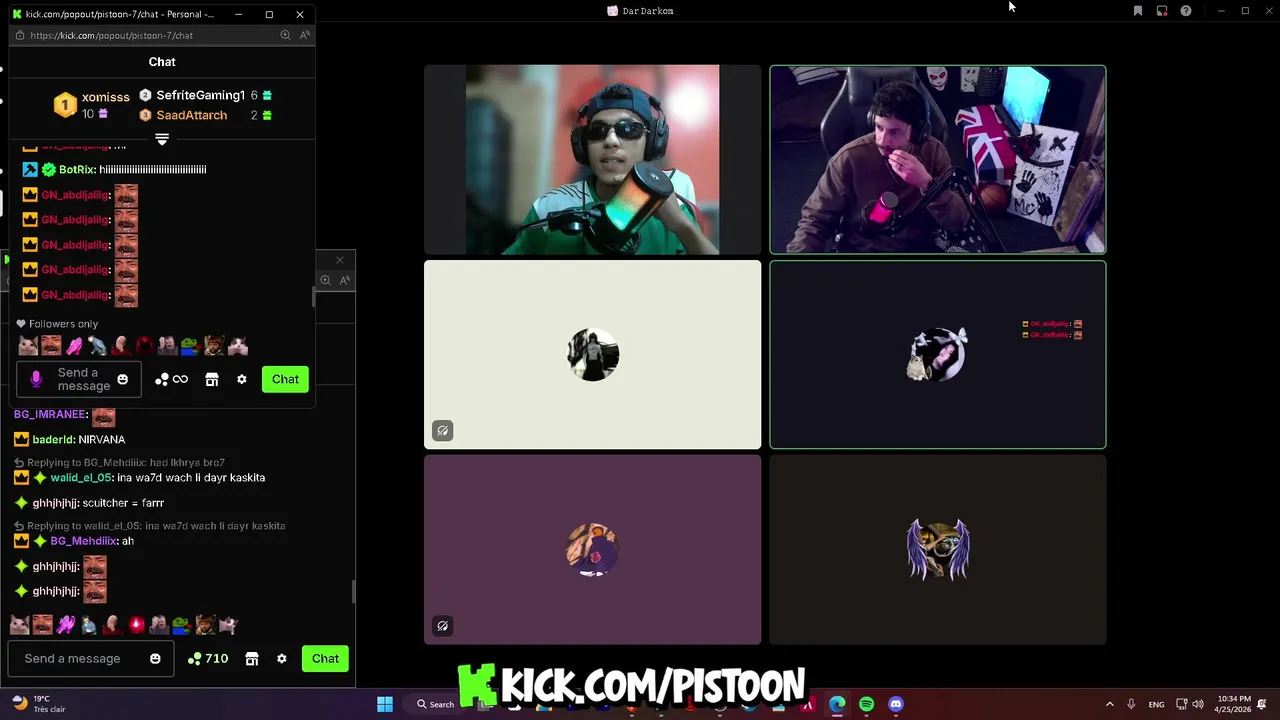
Task: Click the popout chat scrollbar thumb
Action: click(313, 297)
